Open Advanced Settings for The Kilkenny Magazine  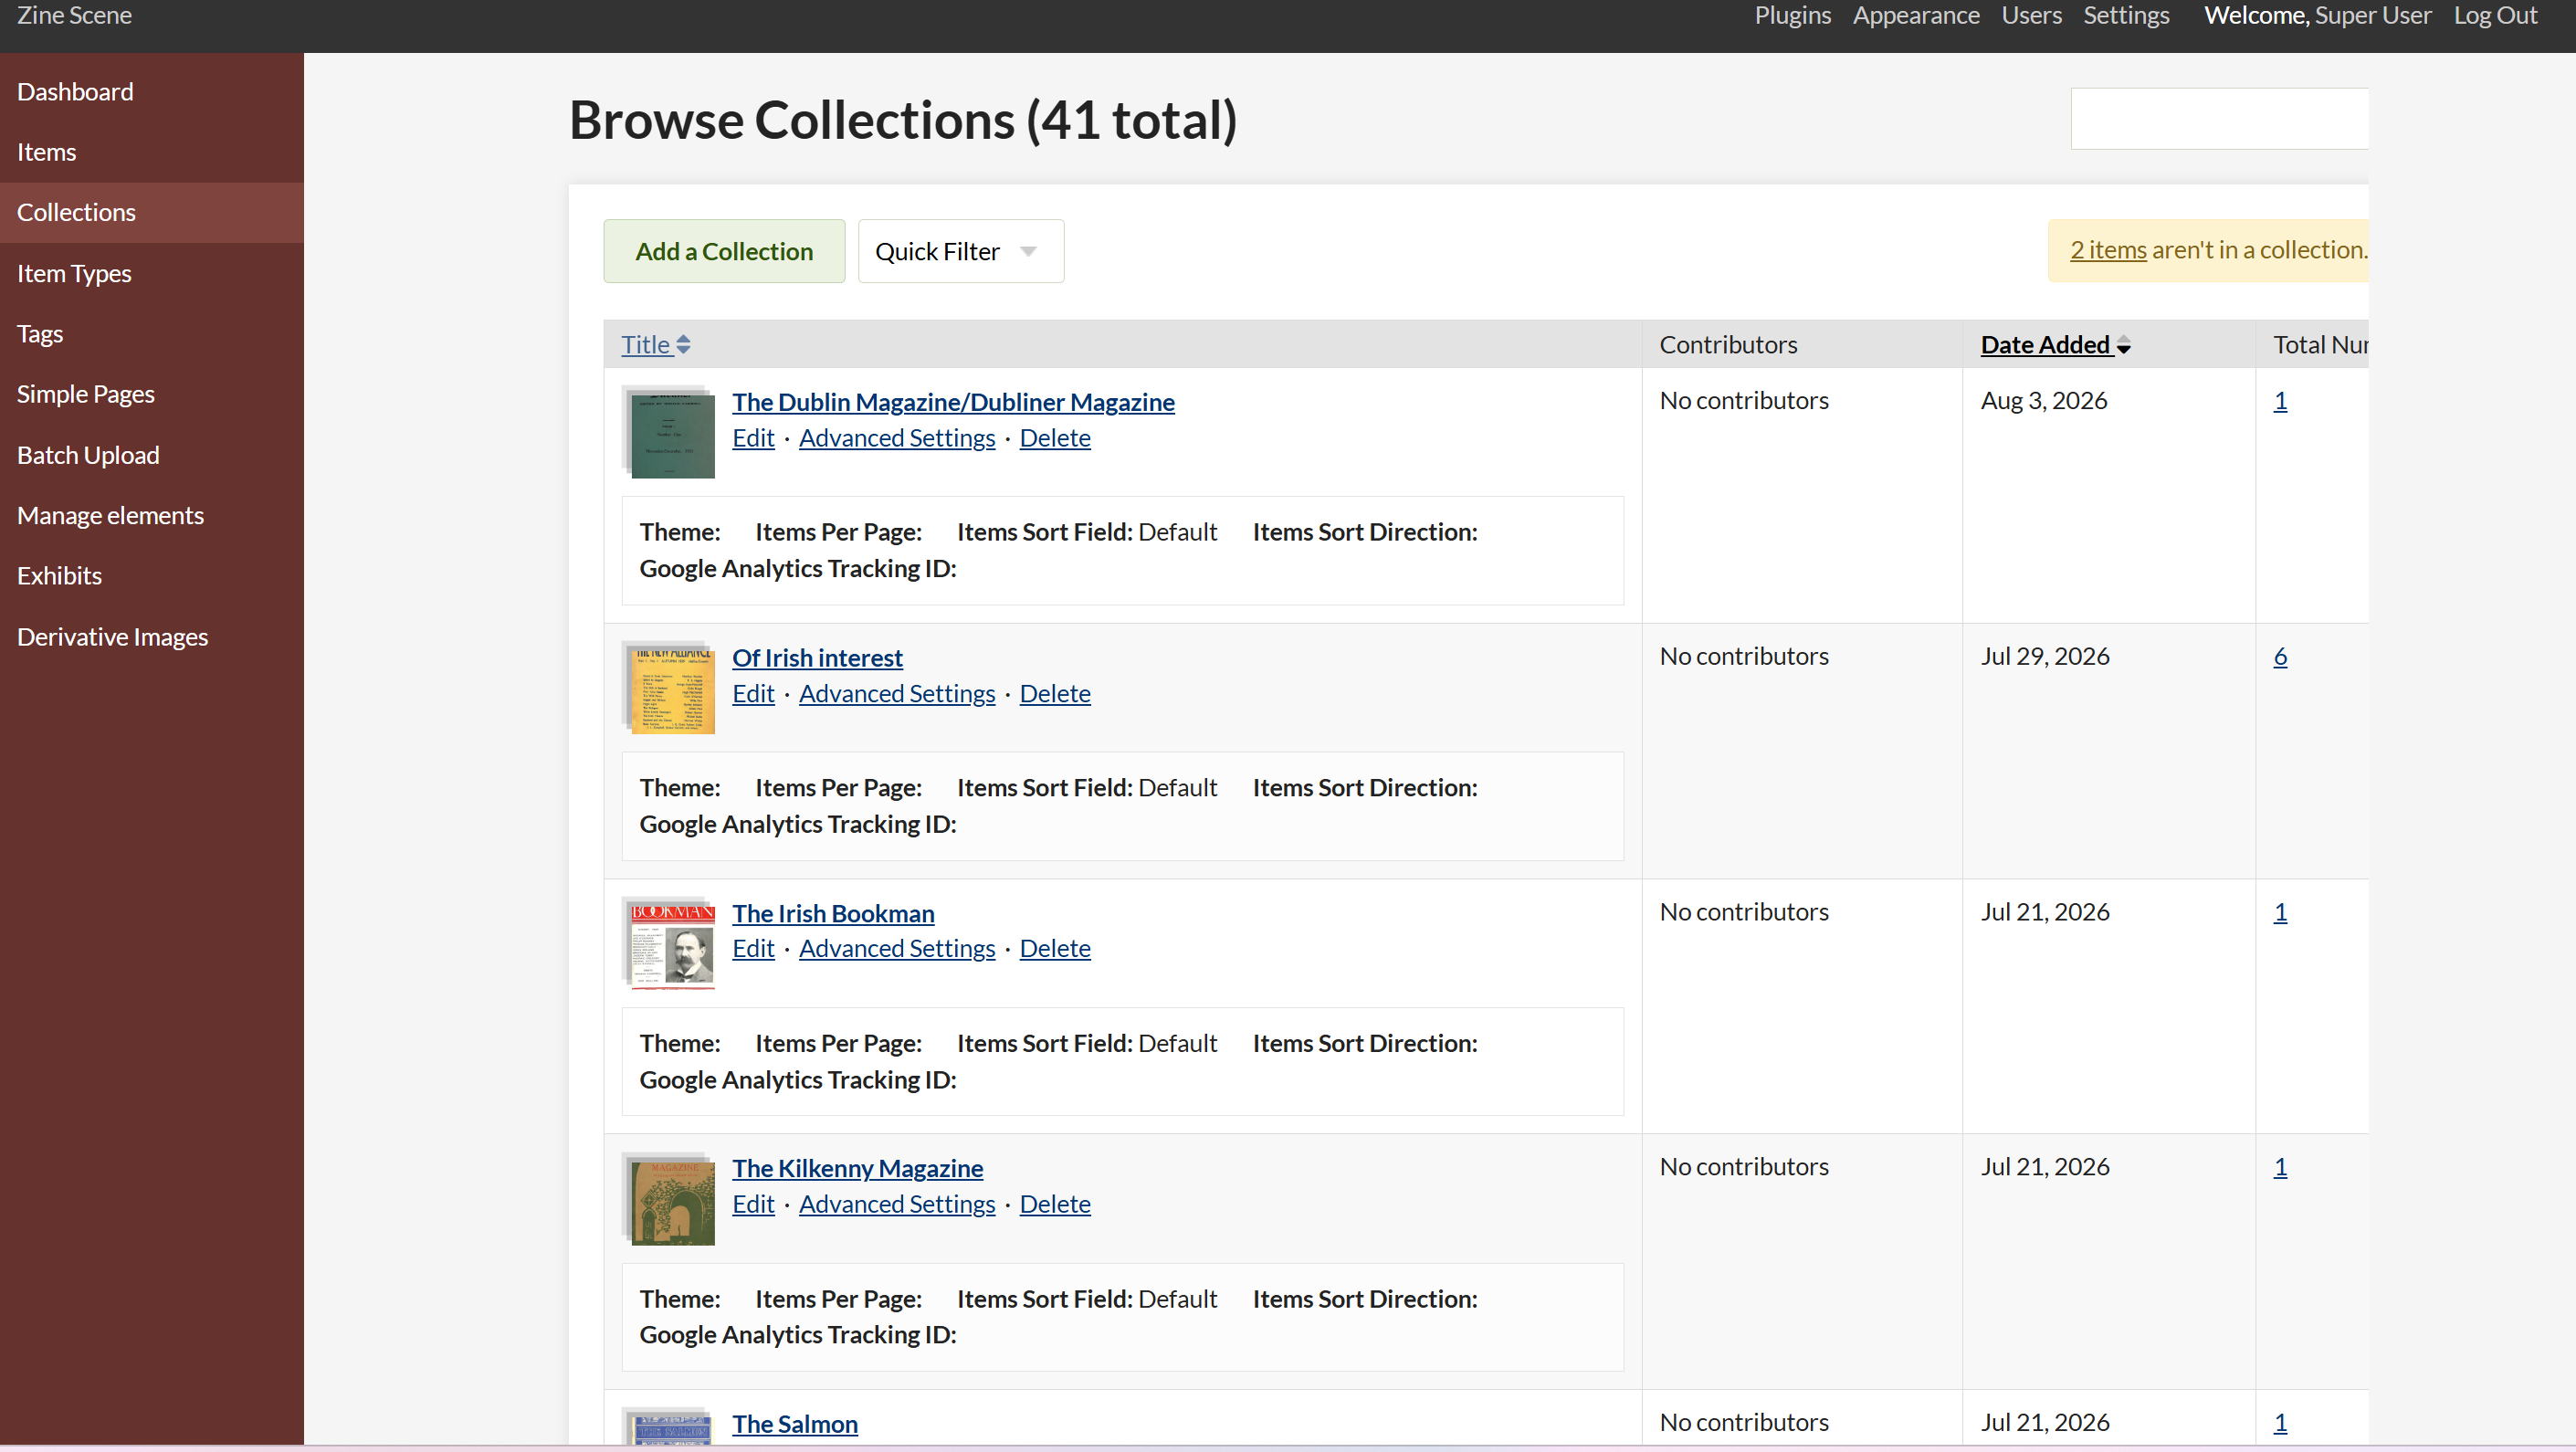pyautogui.click(x=897, y=1205)
